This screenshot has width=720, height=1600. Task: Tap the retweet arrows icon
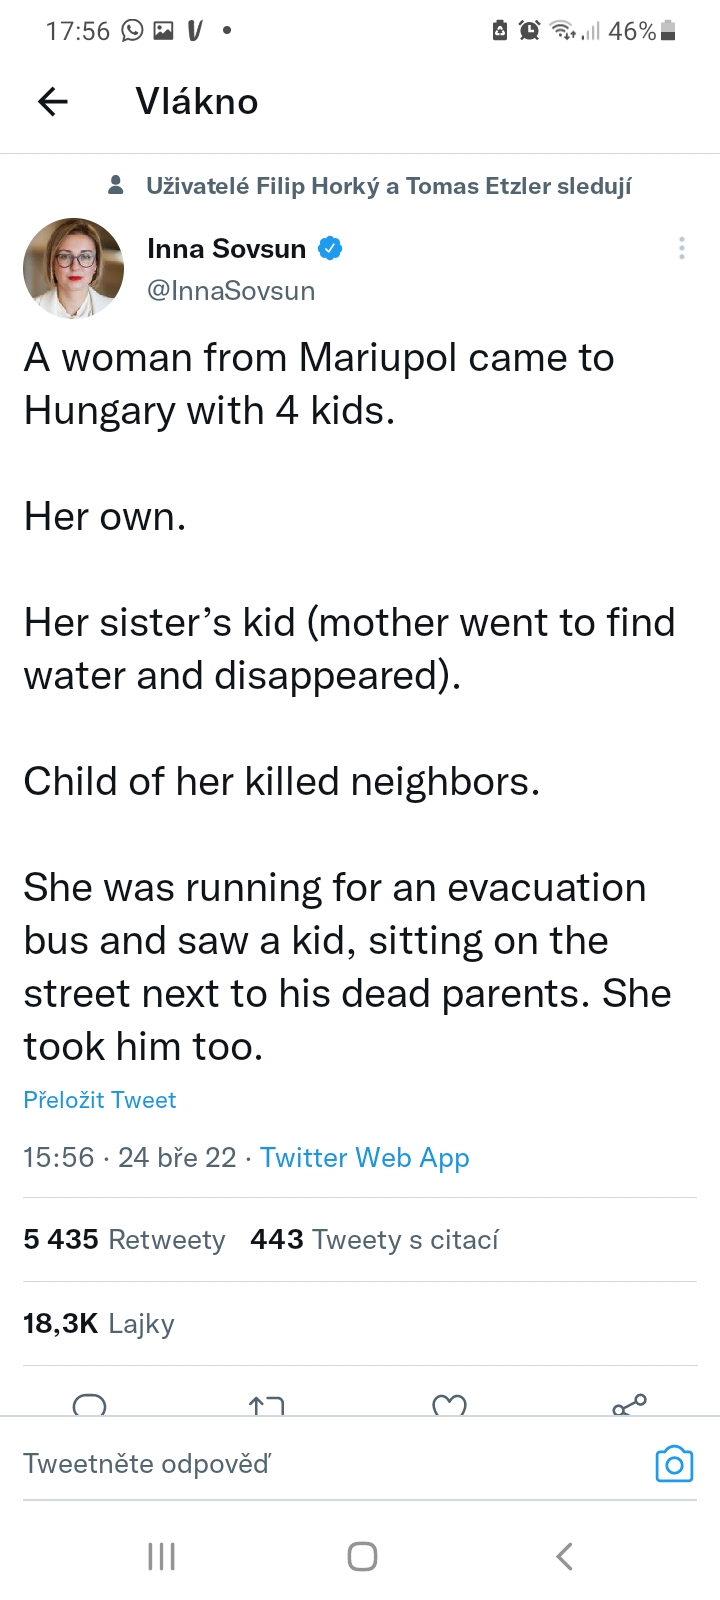pos(266,1405)
